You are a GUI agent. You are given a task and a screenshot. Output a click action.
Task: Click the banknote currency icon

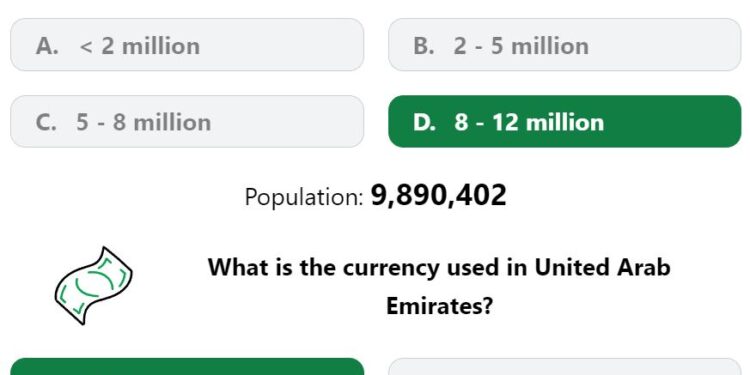[94, 286]
